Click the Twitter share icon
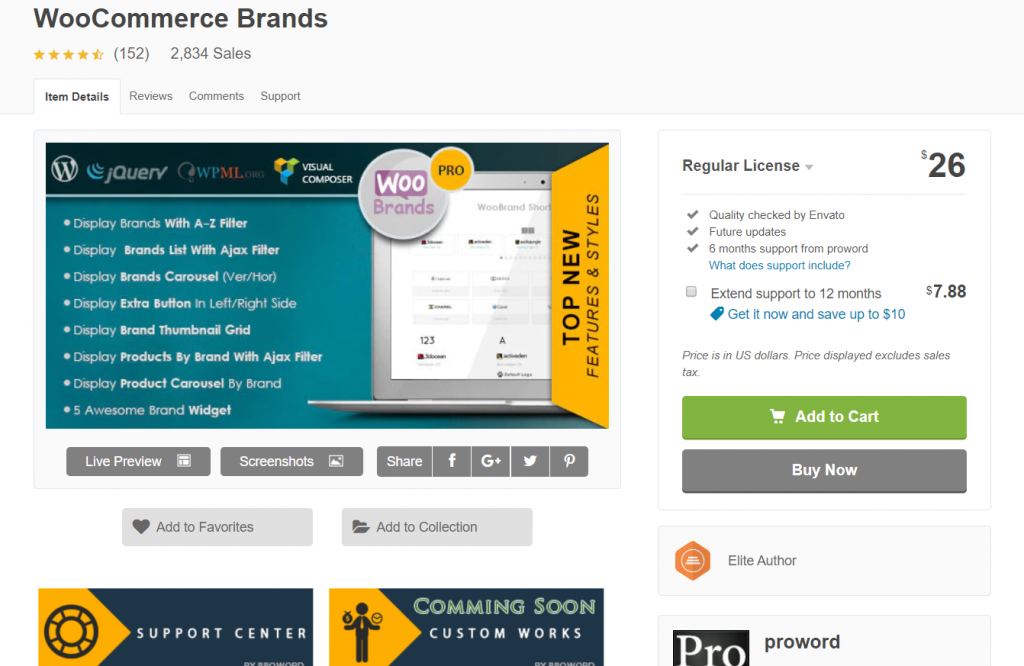 530,461
